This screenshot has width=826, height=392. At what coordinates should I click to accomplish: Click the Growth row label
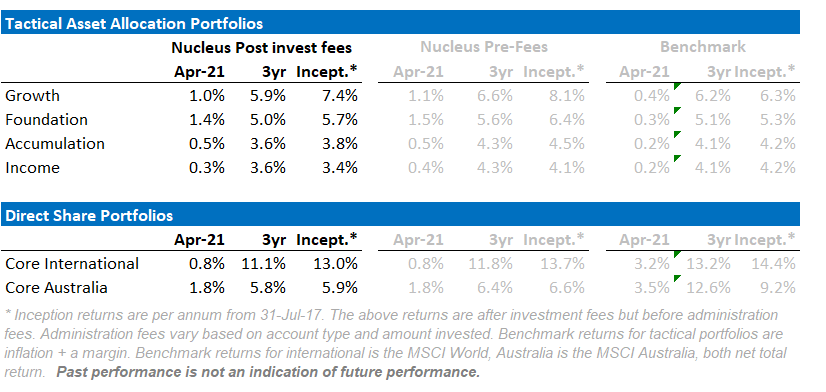click(x=32, y=96)
